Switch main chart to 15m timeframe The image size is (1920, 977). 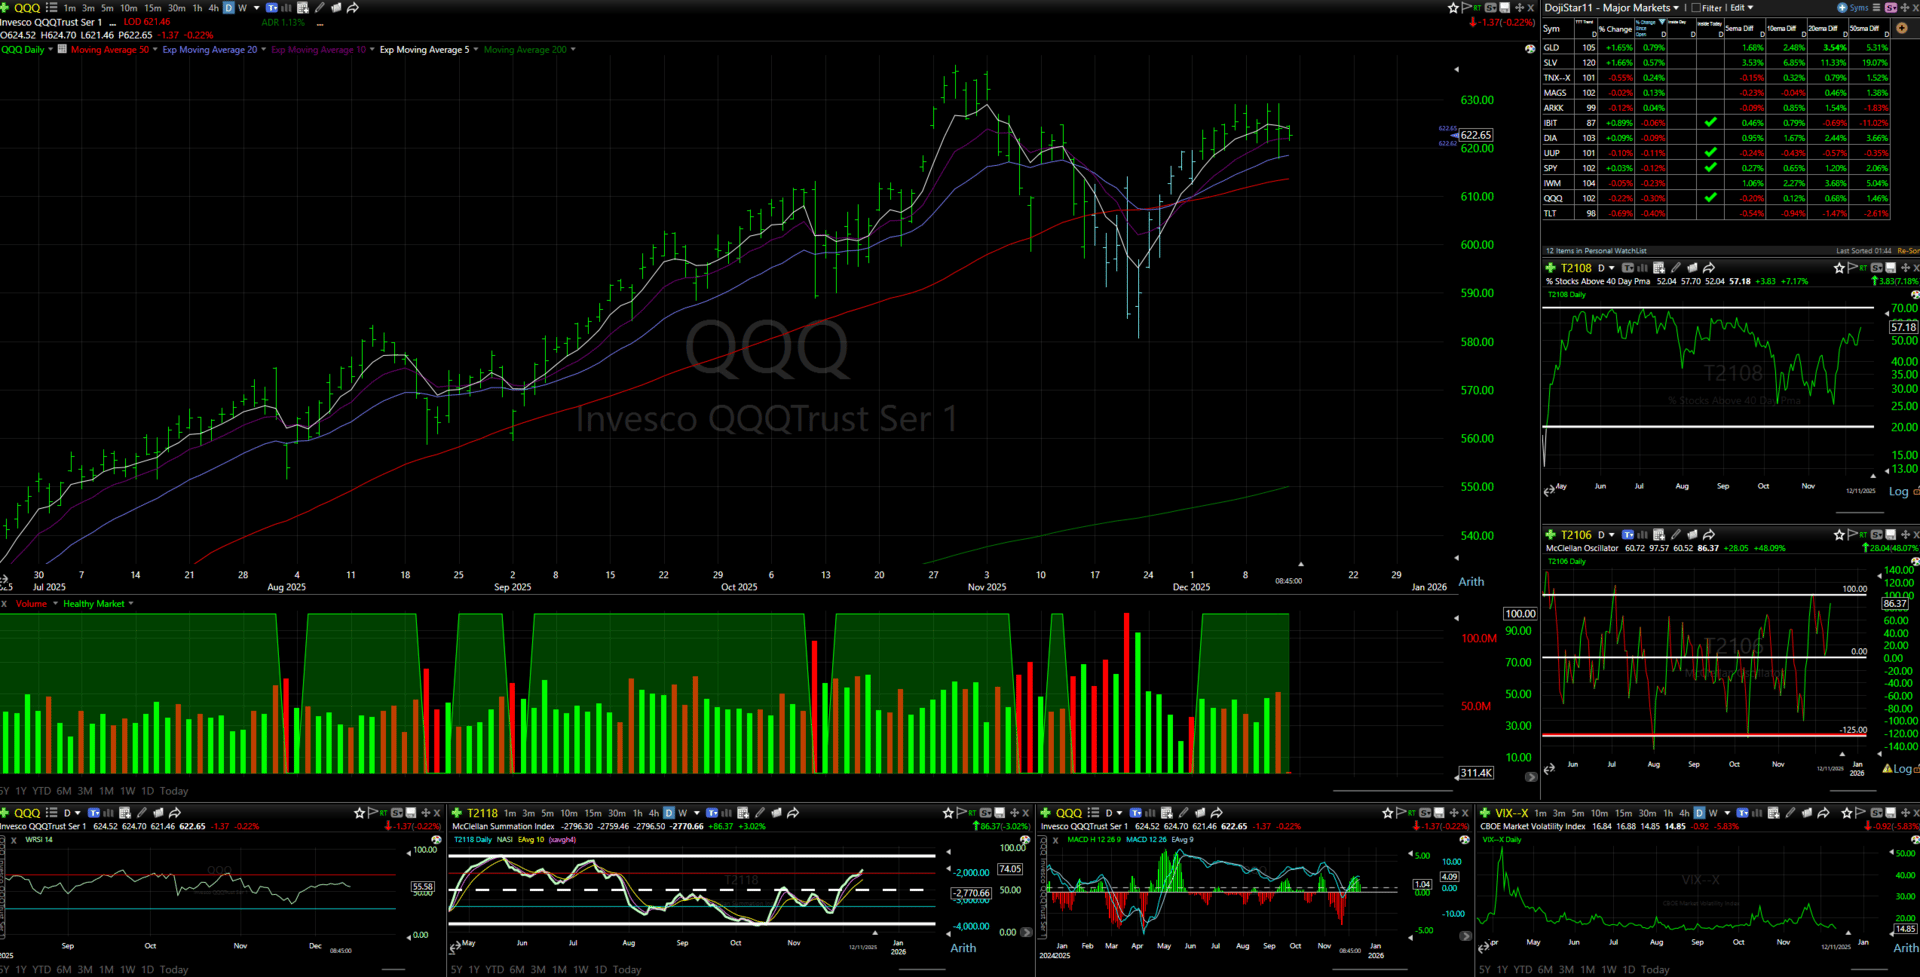153,8
